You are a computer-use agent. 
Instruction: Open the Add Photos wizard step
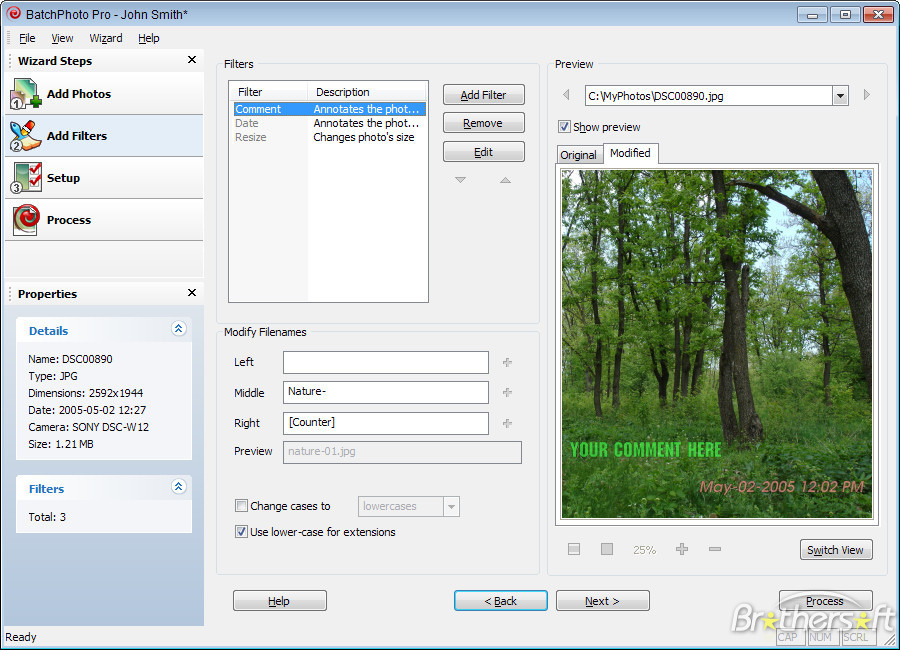click(78, 94)
